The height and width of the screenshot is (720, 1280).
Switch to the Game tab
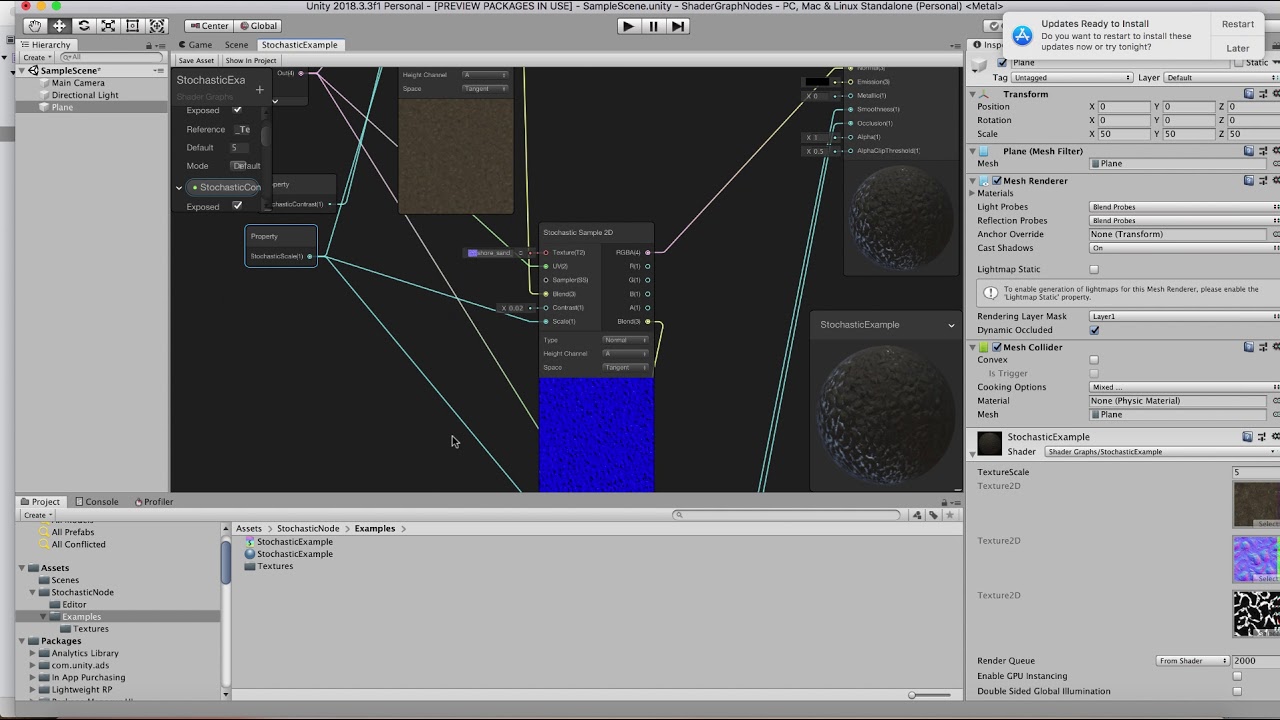tap(196, 45)
